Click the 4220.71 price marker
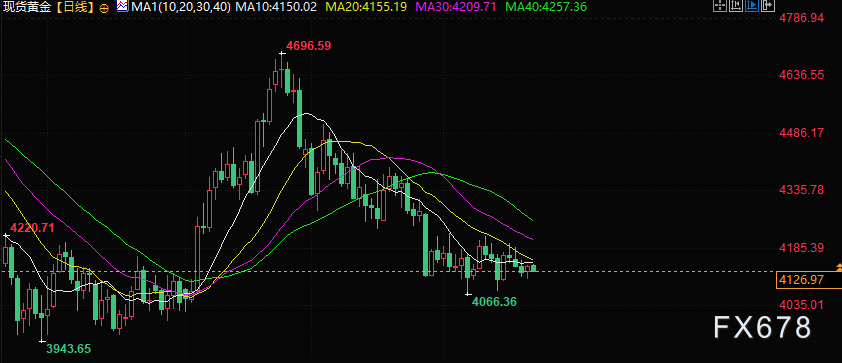This screenshot has width=842, height=363. tap(32, 227)
